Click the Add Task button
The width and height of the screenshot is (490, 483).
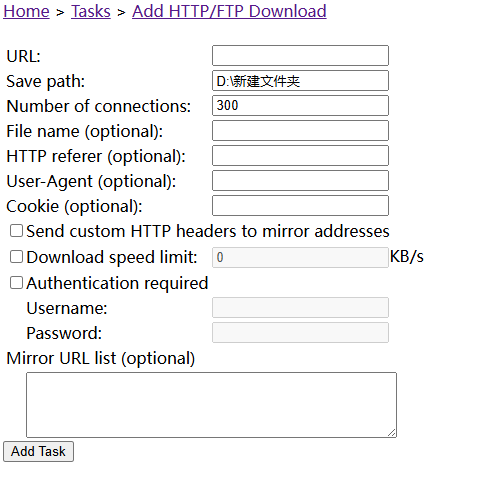coord(38,452)
